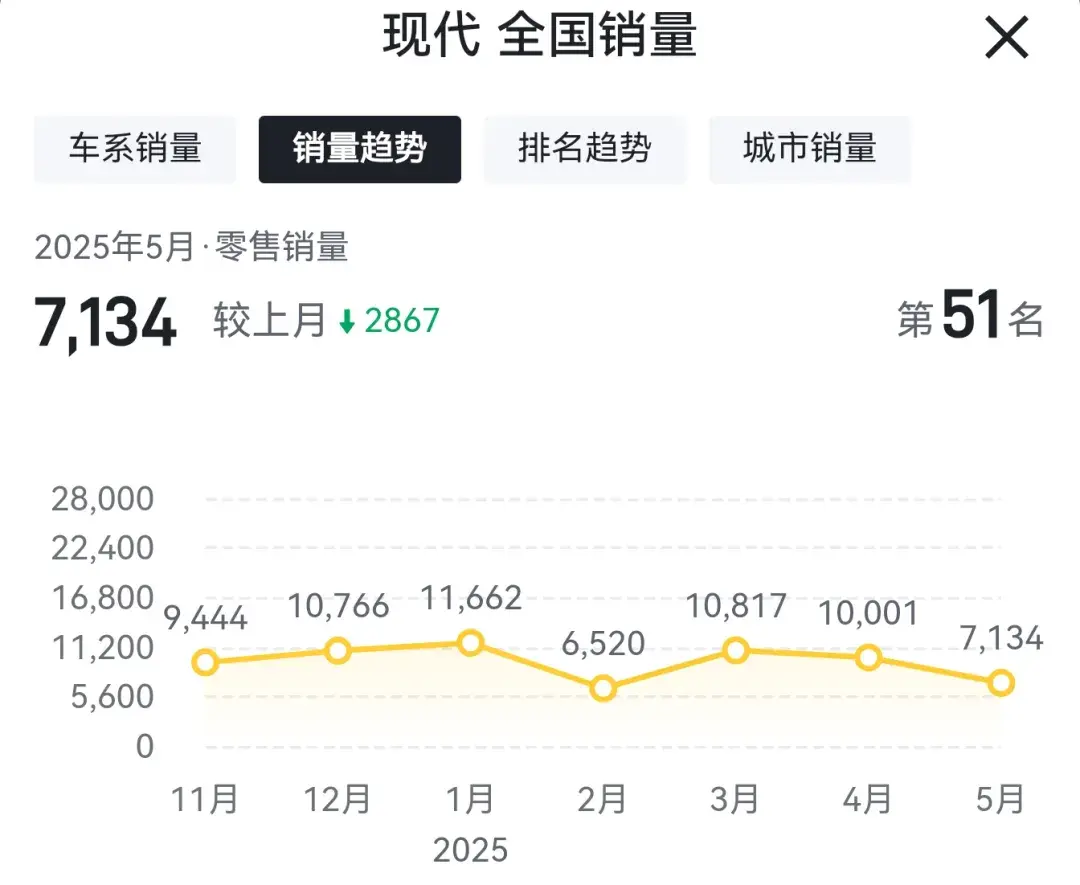Click the 11月 x-axis label
1080x885 pixels.
pos(205,800)
